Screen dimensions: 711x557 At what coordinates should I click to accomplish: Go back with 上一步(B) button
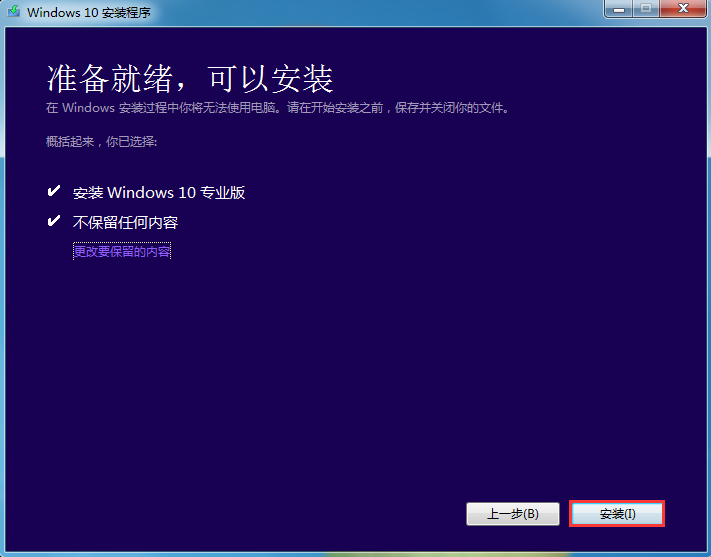click(x=513, y=513)
